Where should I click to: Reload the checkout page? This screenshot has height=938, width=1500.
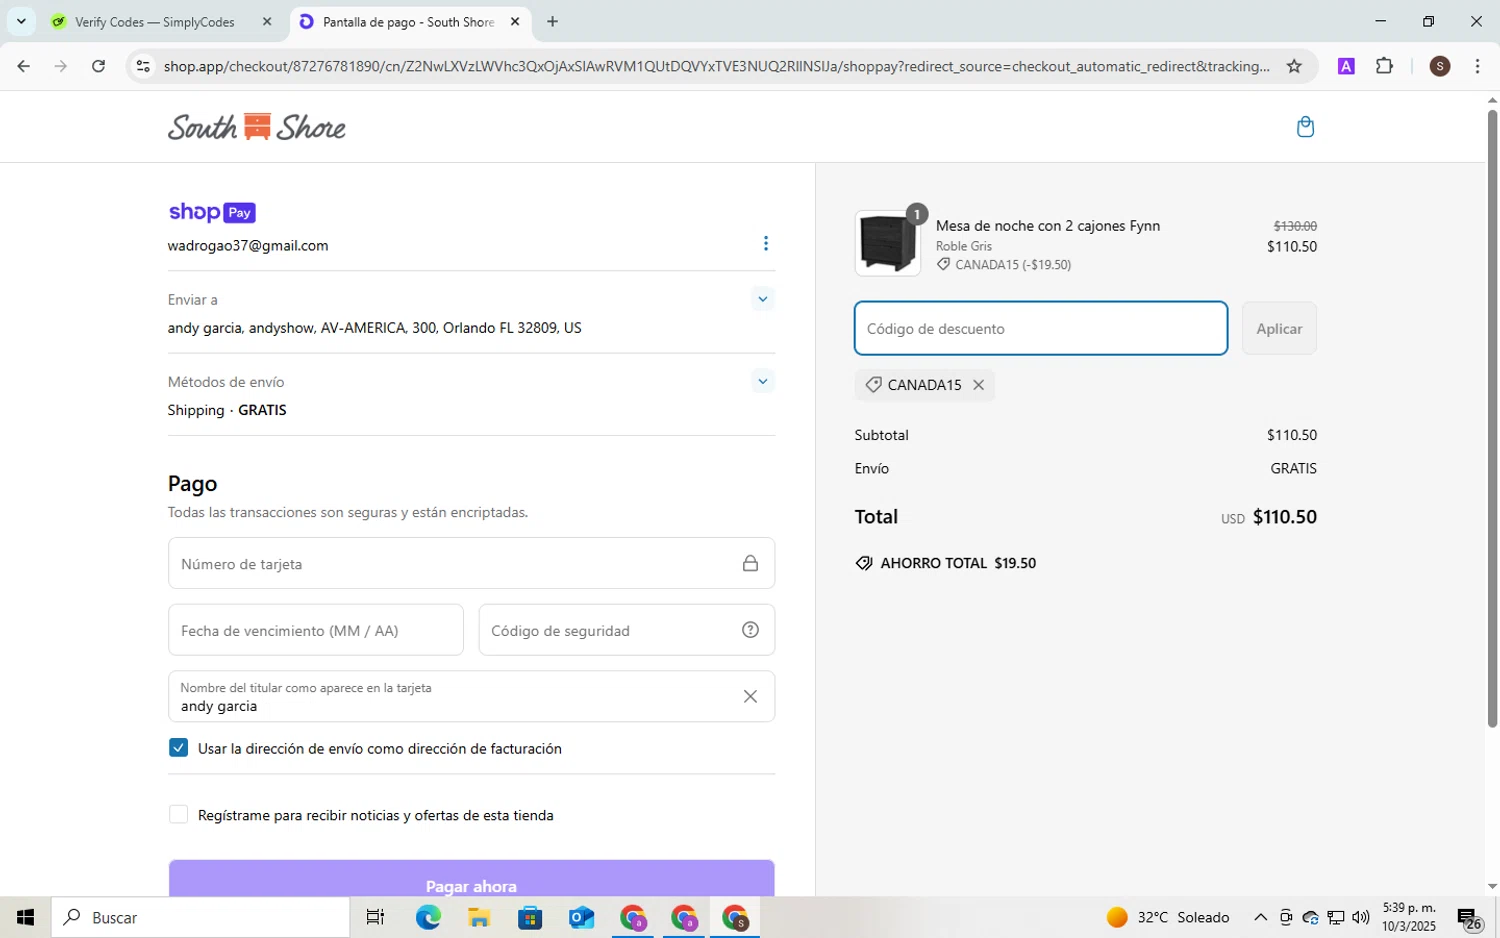point(98,67)
